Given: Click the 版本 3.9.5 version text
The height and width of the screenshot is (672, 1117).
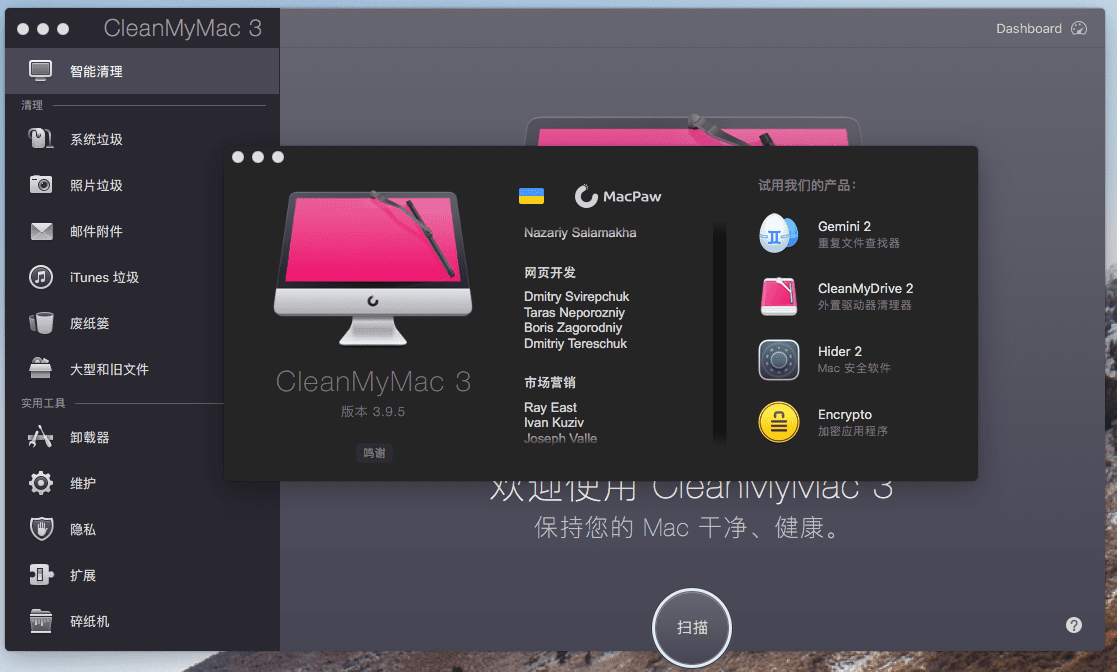Looking at the screenshot, I should [x=373, y=411].
